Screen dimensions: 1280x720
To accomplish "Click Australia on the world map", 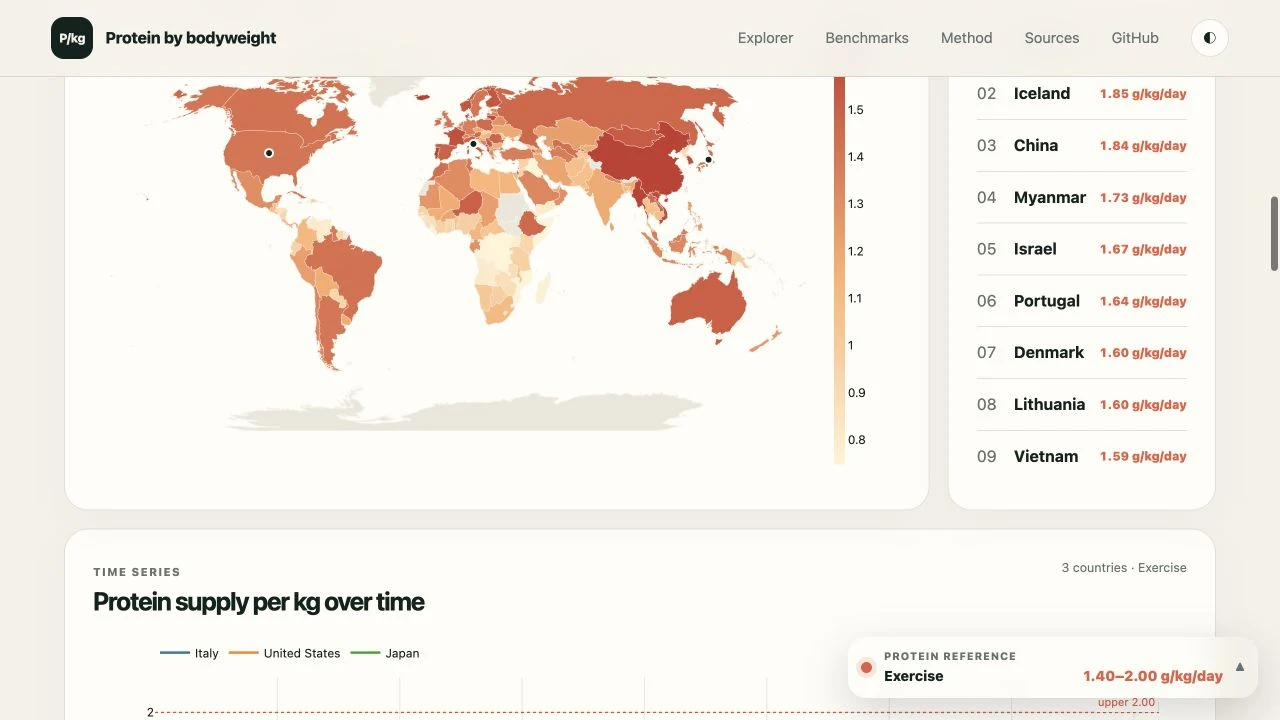I will [x=707, y=300].
